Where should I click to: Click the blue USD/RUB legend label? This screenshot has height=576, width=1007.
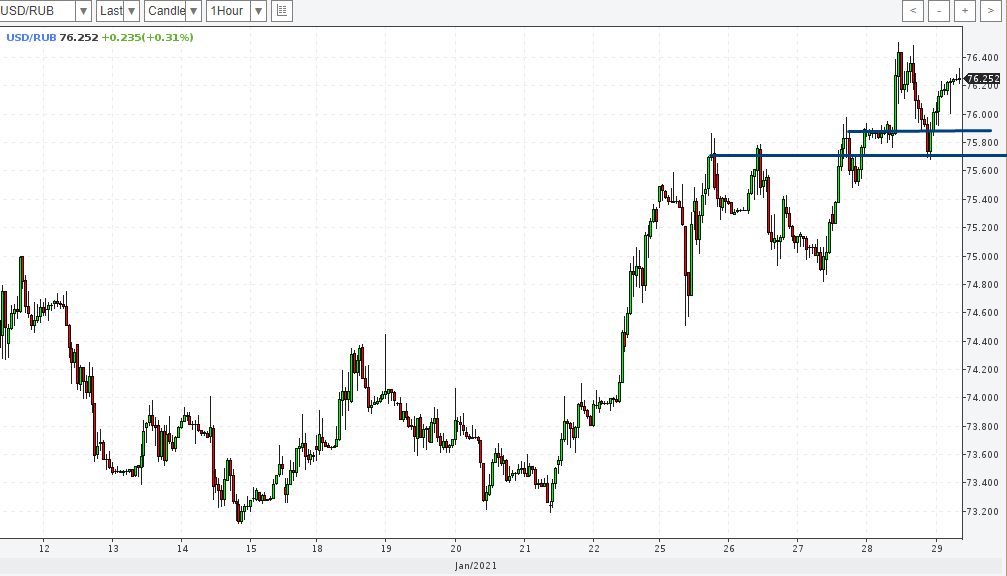(31, 37)
